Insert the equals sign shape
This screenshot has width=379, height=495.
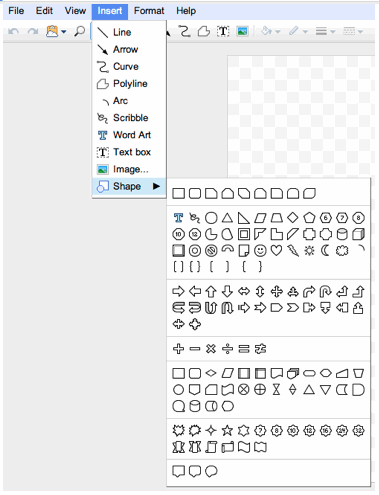[244, 349]
